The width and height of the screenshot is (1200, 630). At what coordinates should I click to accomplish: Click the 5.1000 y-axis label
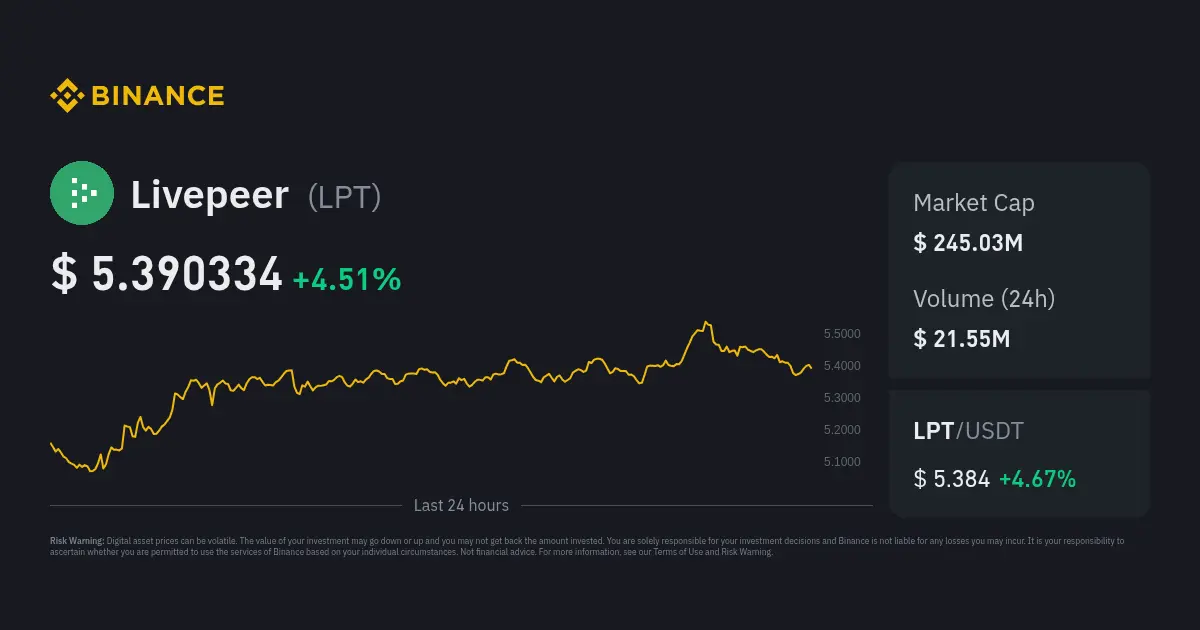pos(841,462)
